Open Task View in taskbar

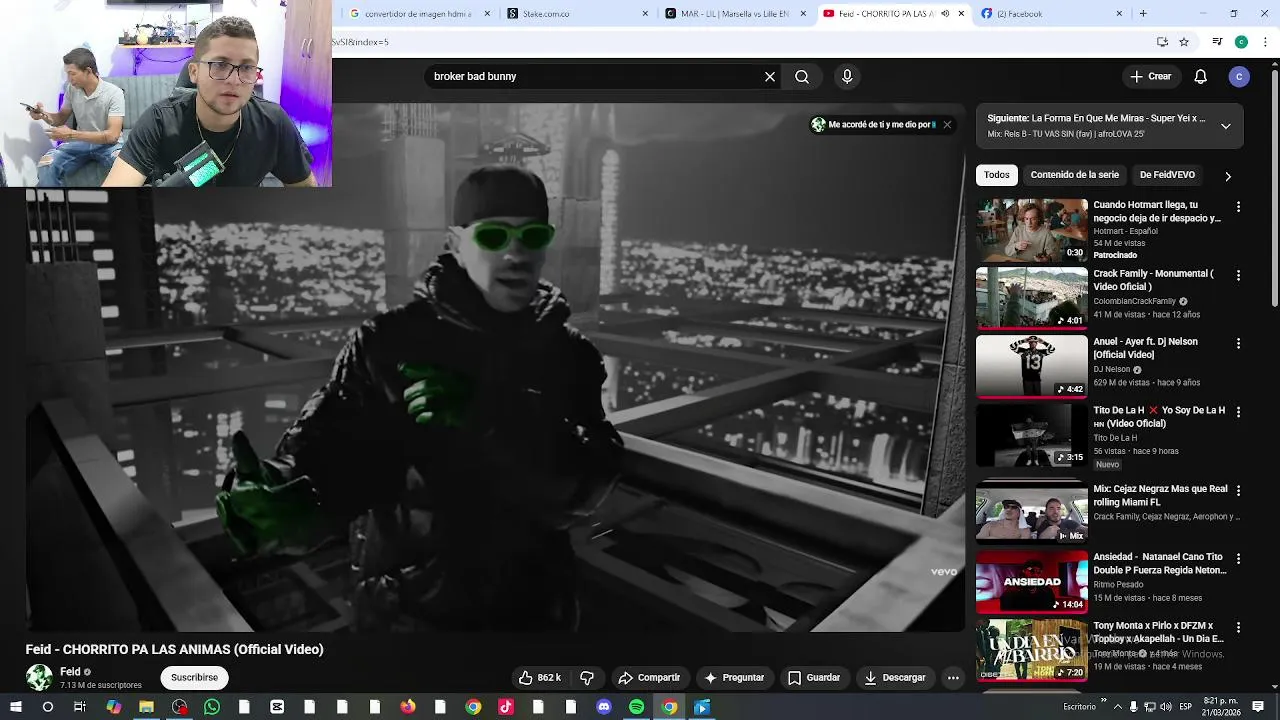tap(80, 707)
